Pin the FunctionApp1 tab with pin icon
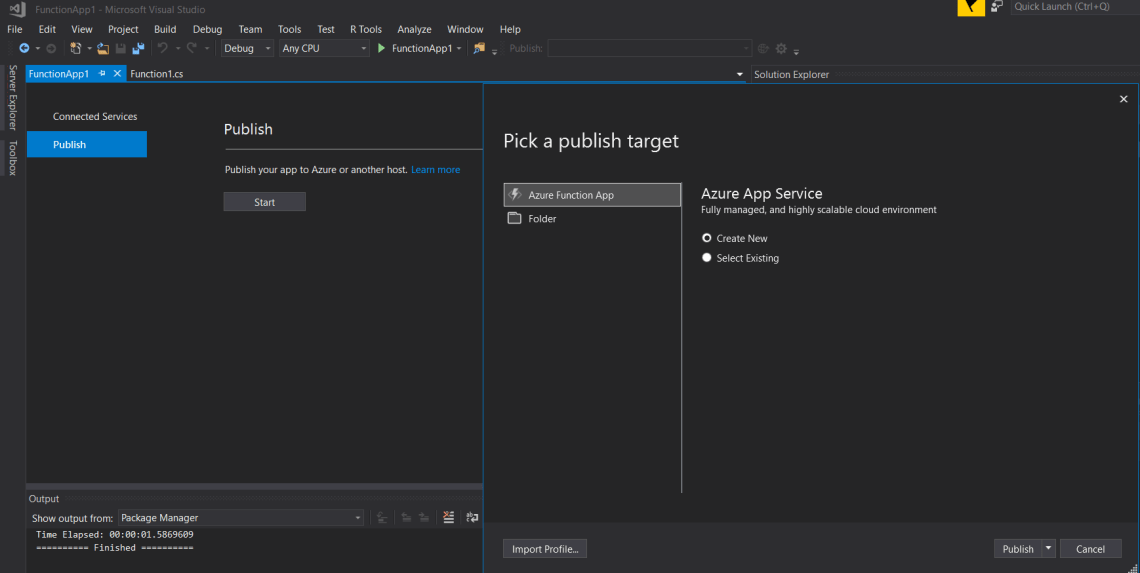The height and width of the screenshot is (573, 1140). (x=102, y=73)
